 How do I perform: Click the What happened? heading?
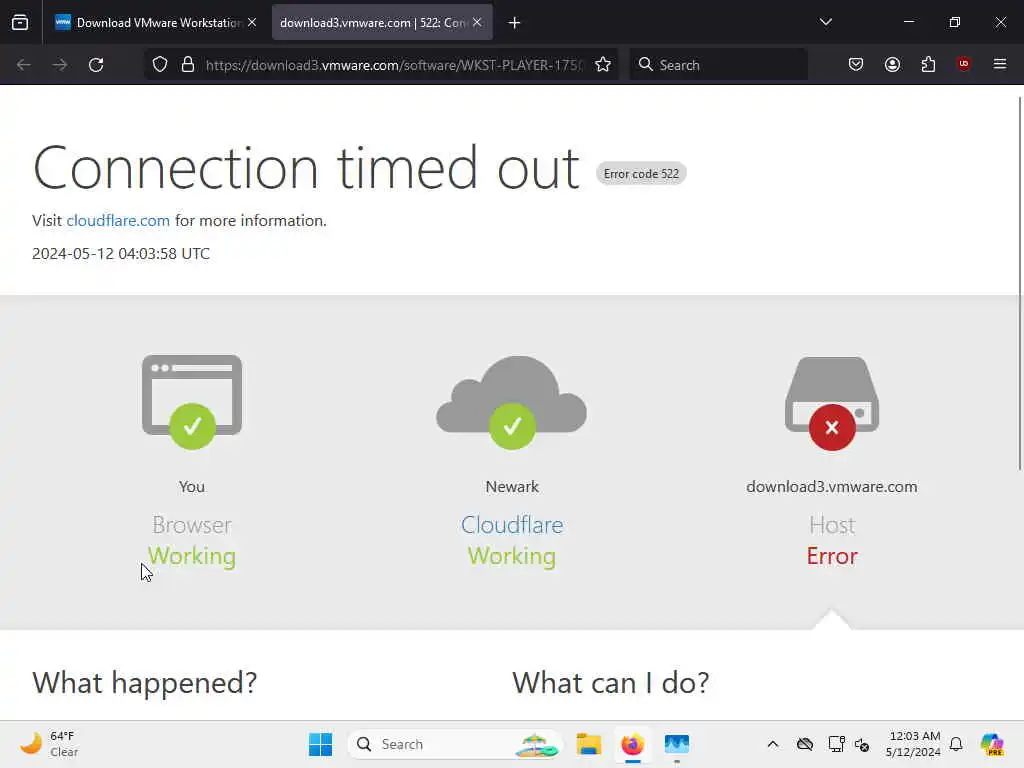(144, 683)
